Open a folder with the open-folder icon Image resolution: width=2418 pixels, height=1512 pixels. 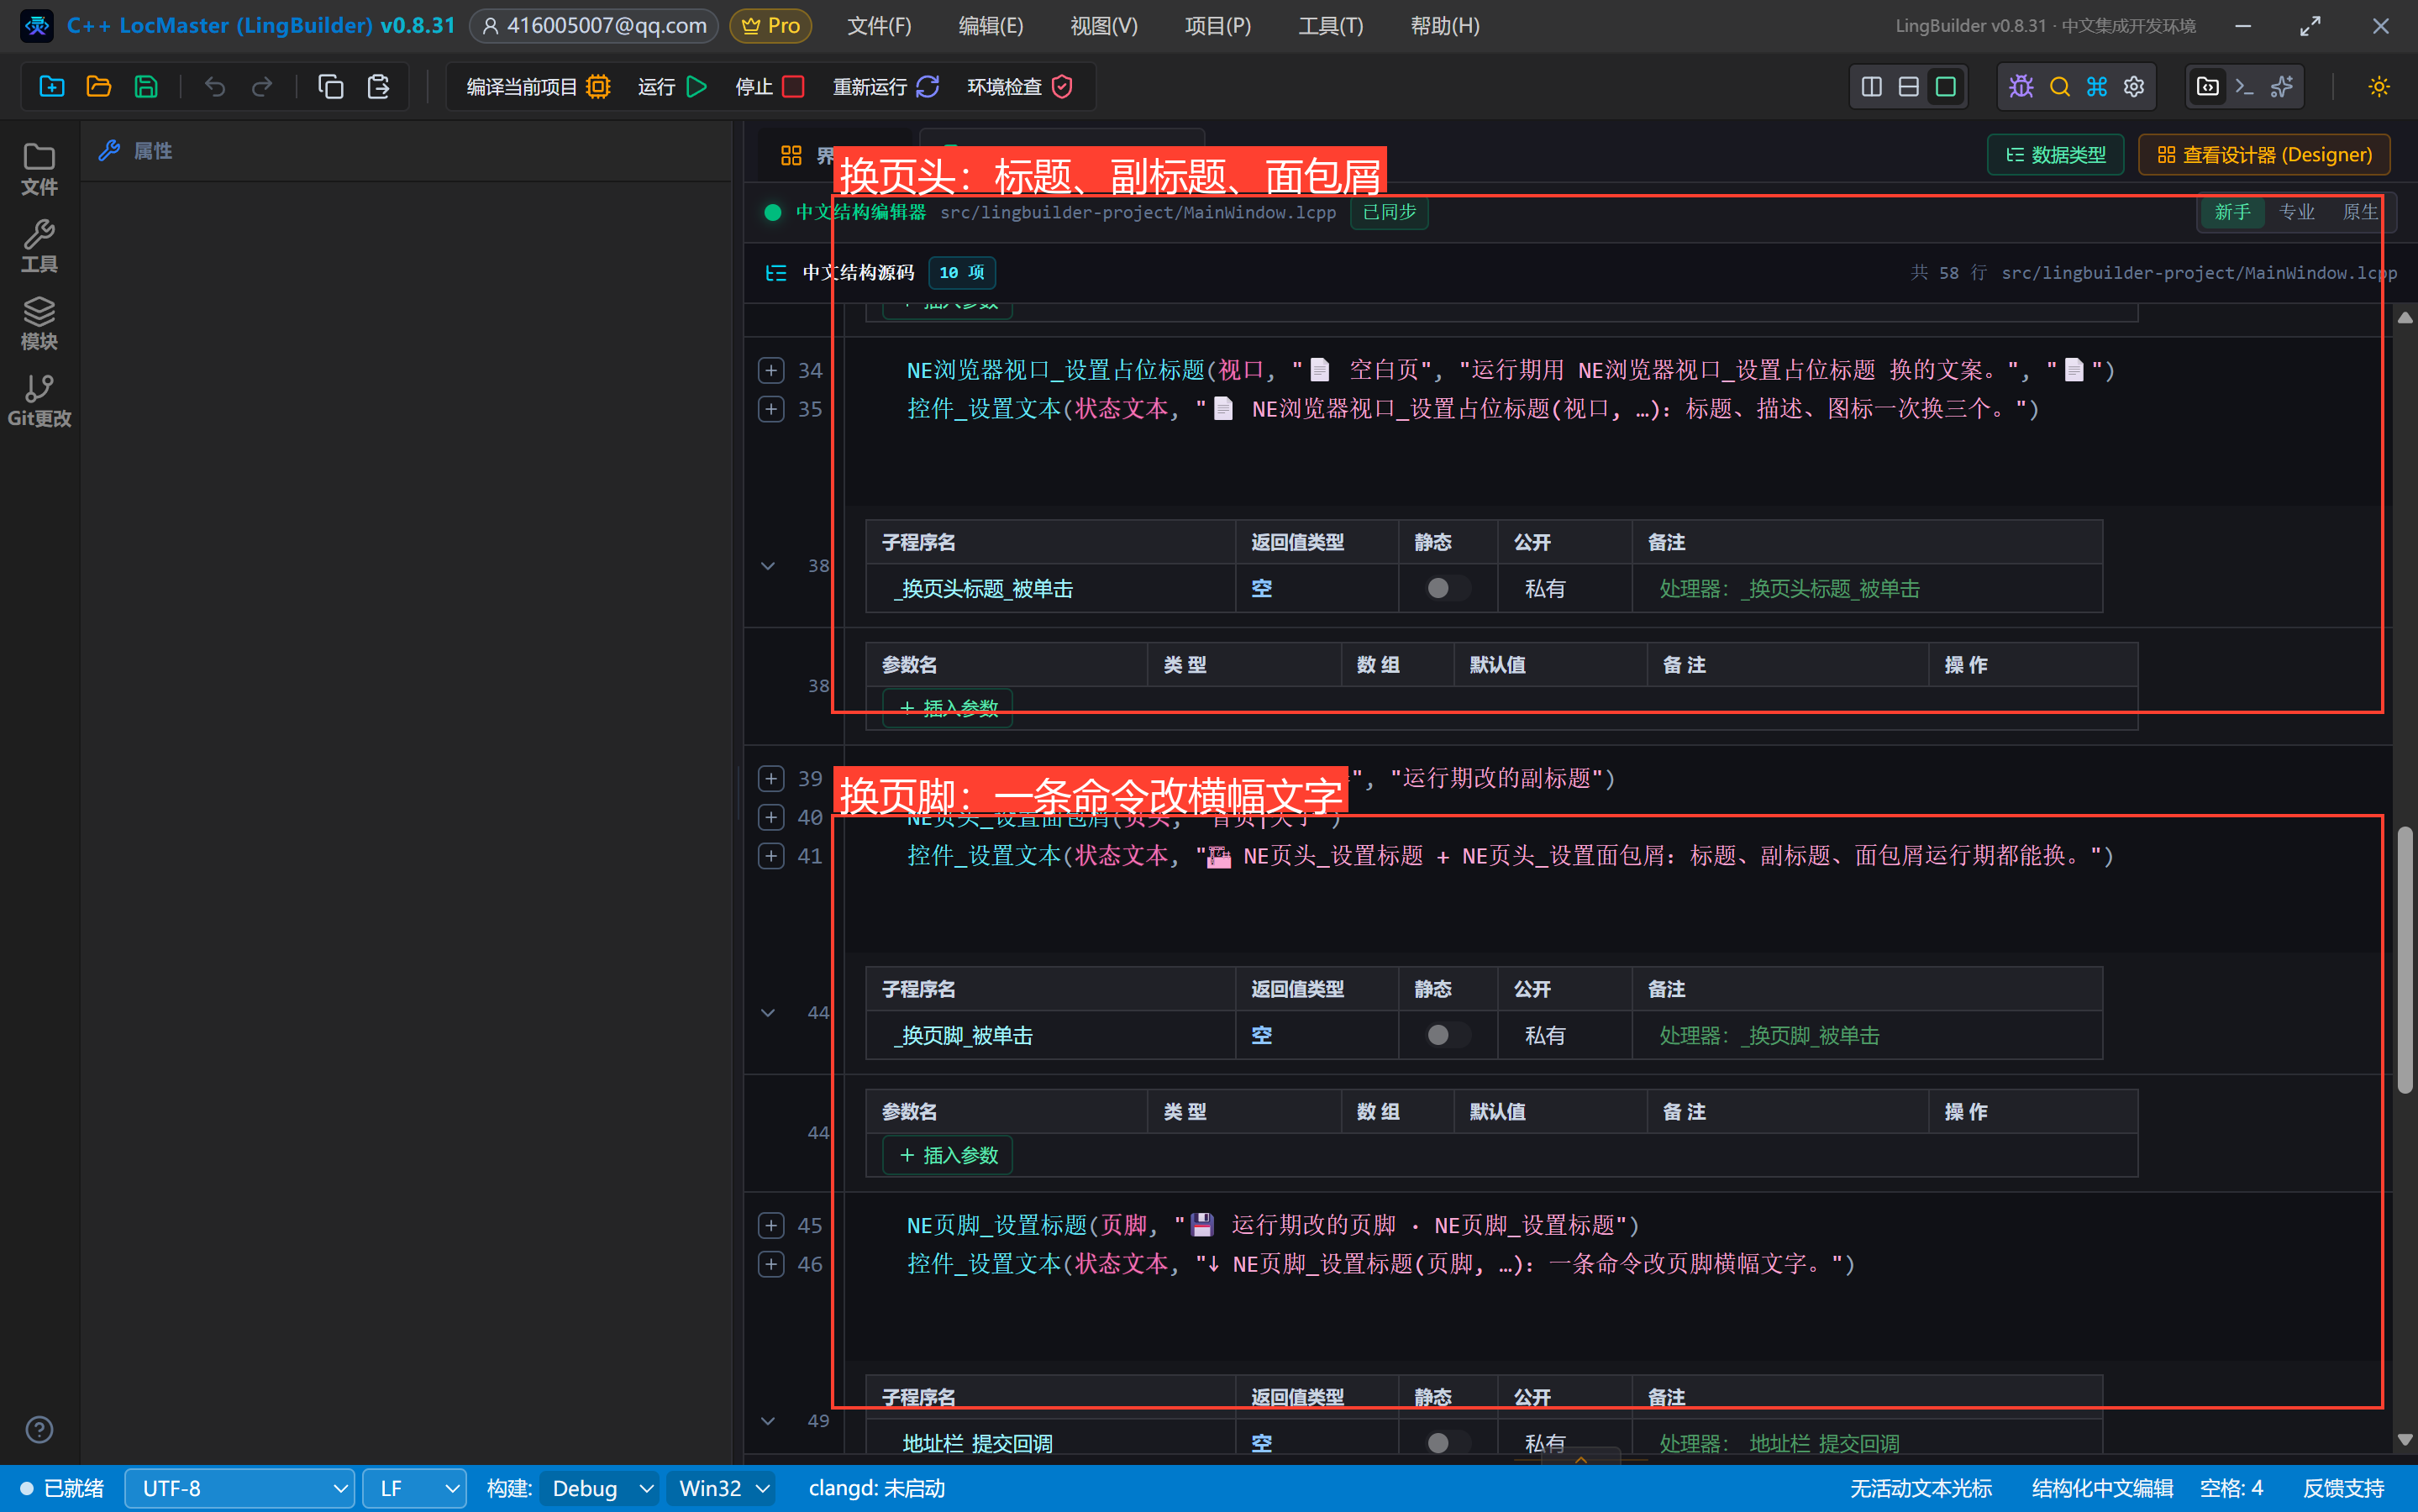pos(98,87)
